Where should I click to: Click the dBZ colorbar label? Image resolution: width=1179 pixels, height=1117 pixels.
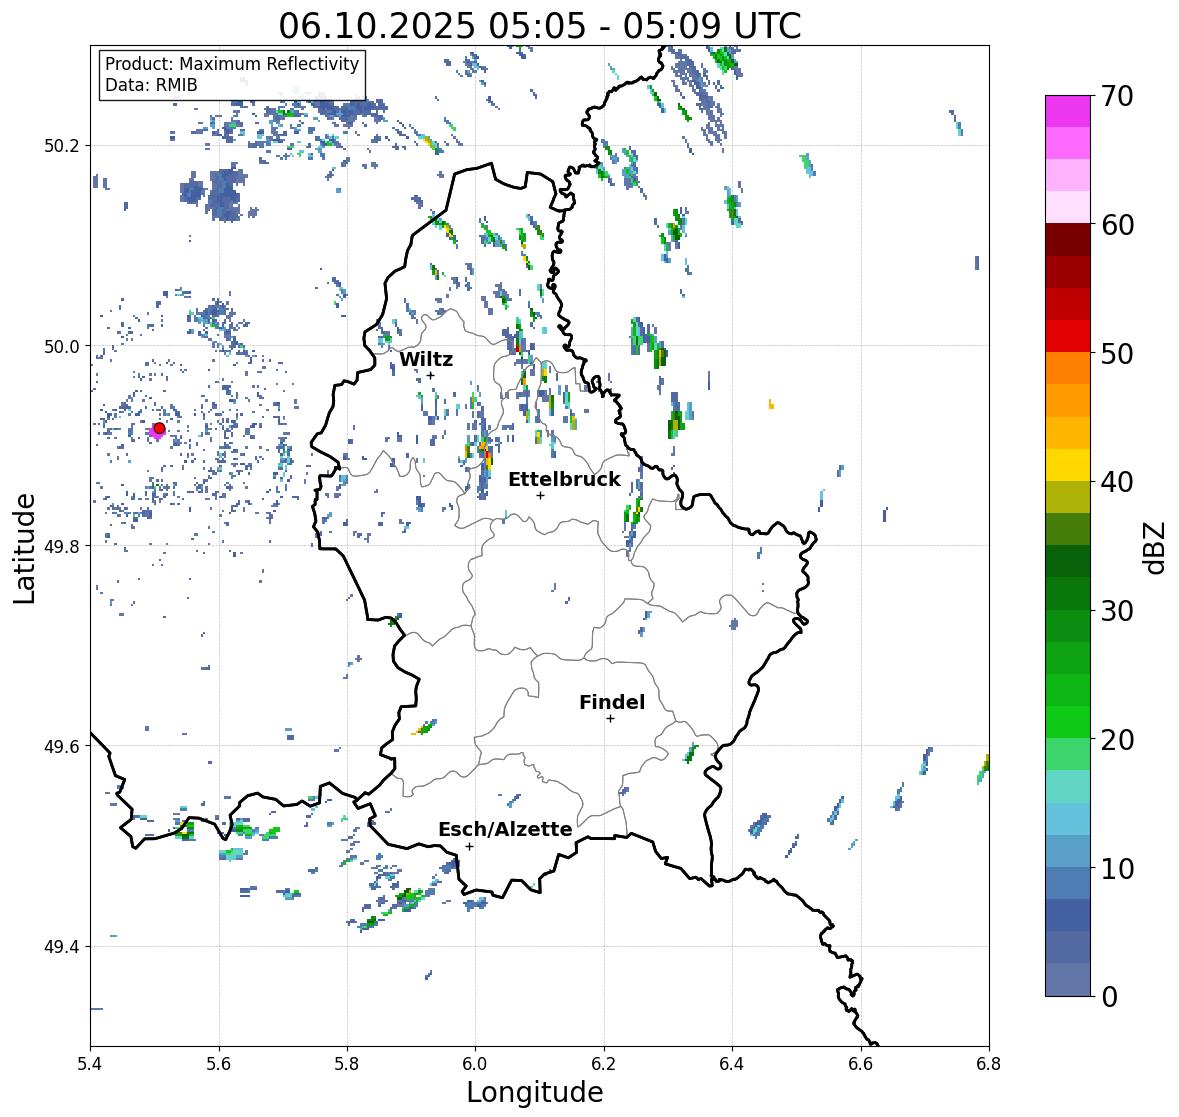click(1156, 547)
